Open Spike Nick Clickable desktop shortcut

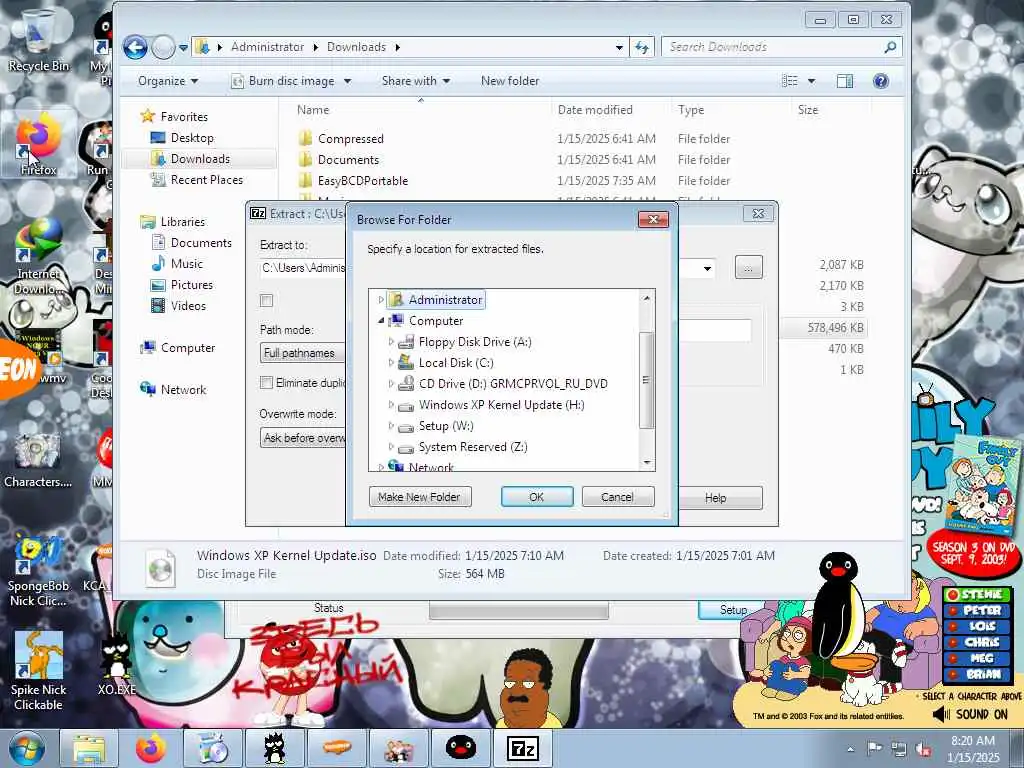click(x=38, y=671)
